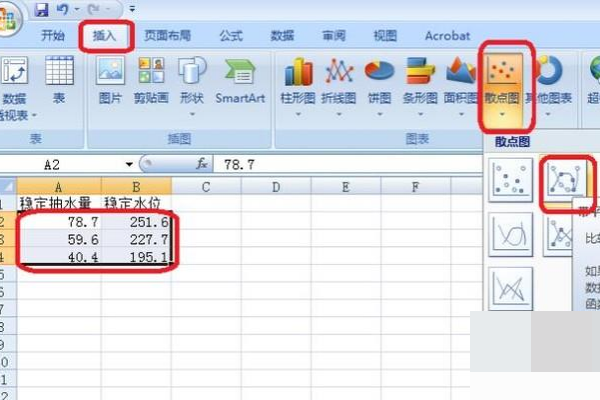Screen dimensions: 600x400
Task: Click the 散点图 scatter chart icon
Action: coord(502,69)
